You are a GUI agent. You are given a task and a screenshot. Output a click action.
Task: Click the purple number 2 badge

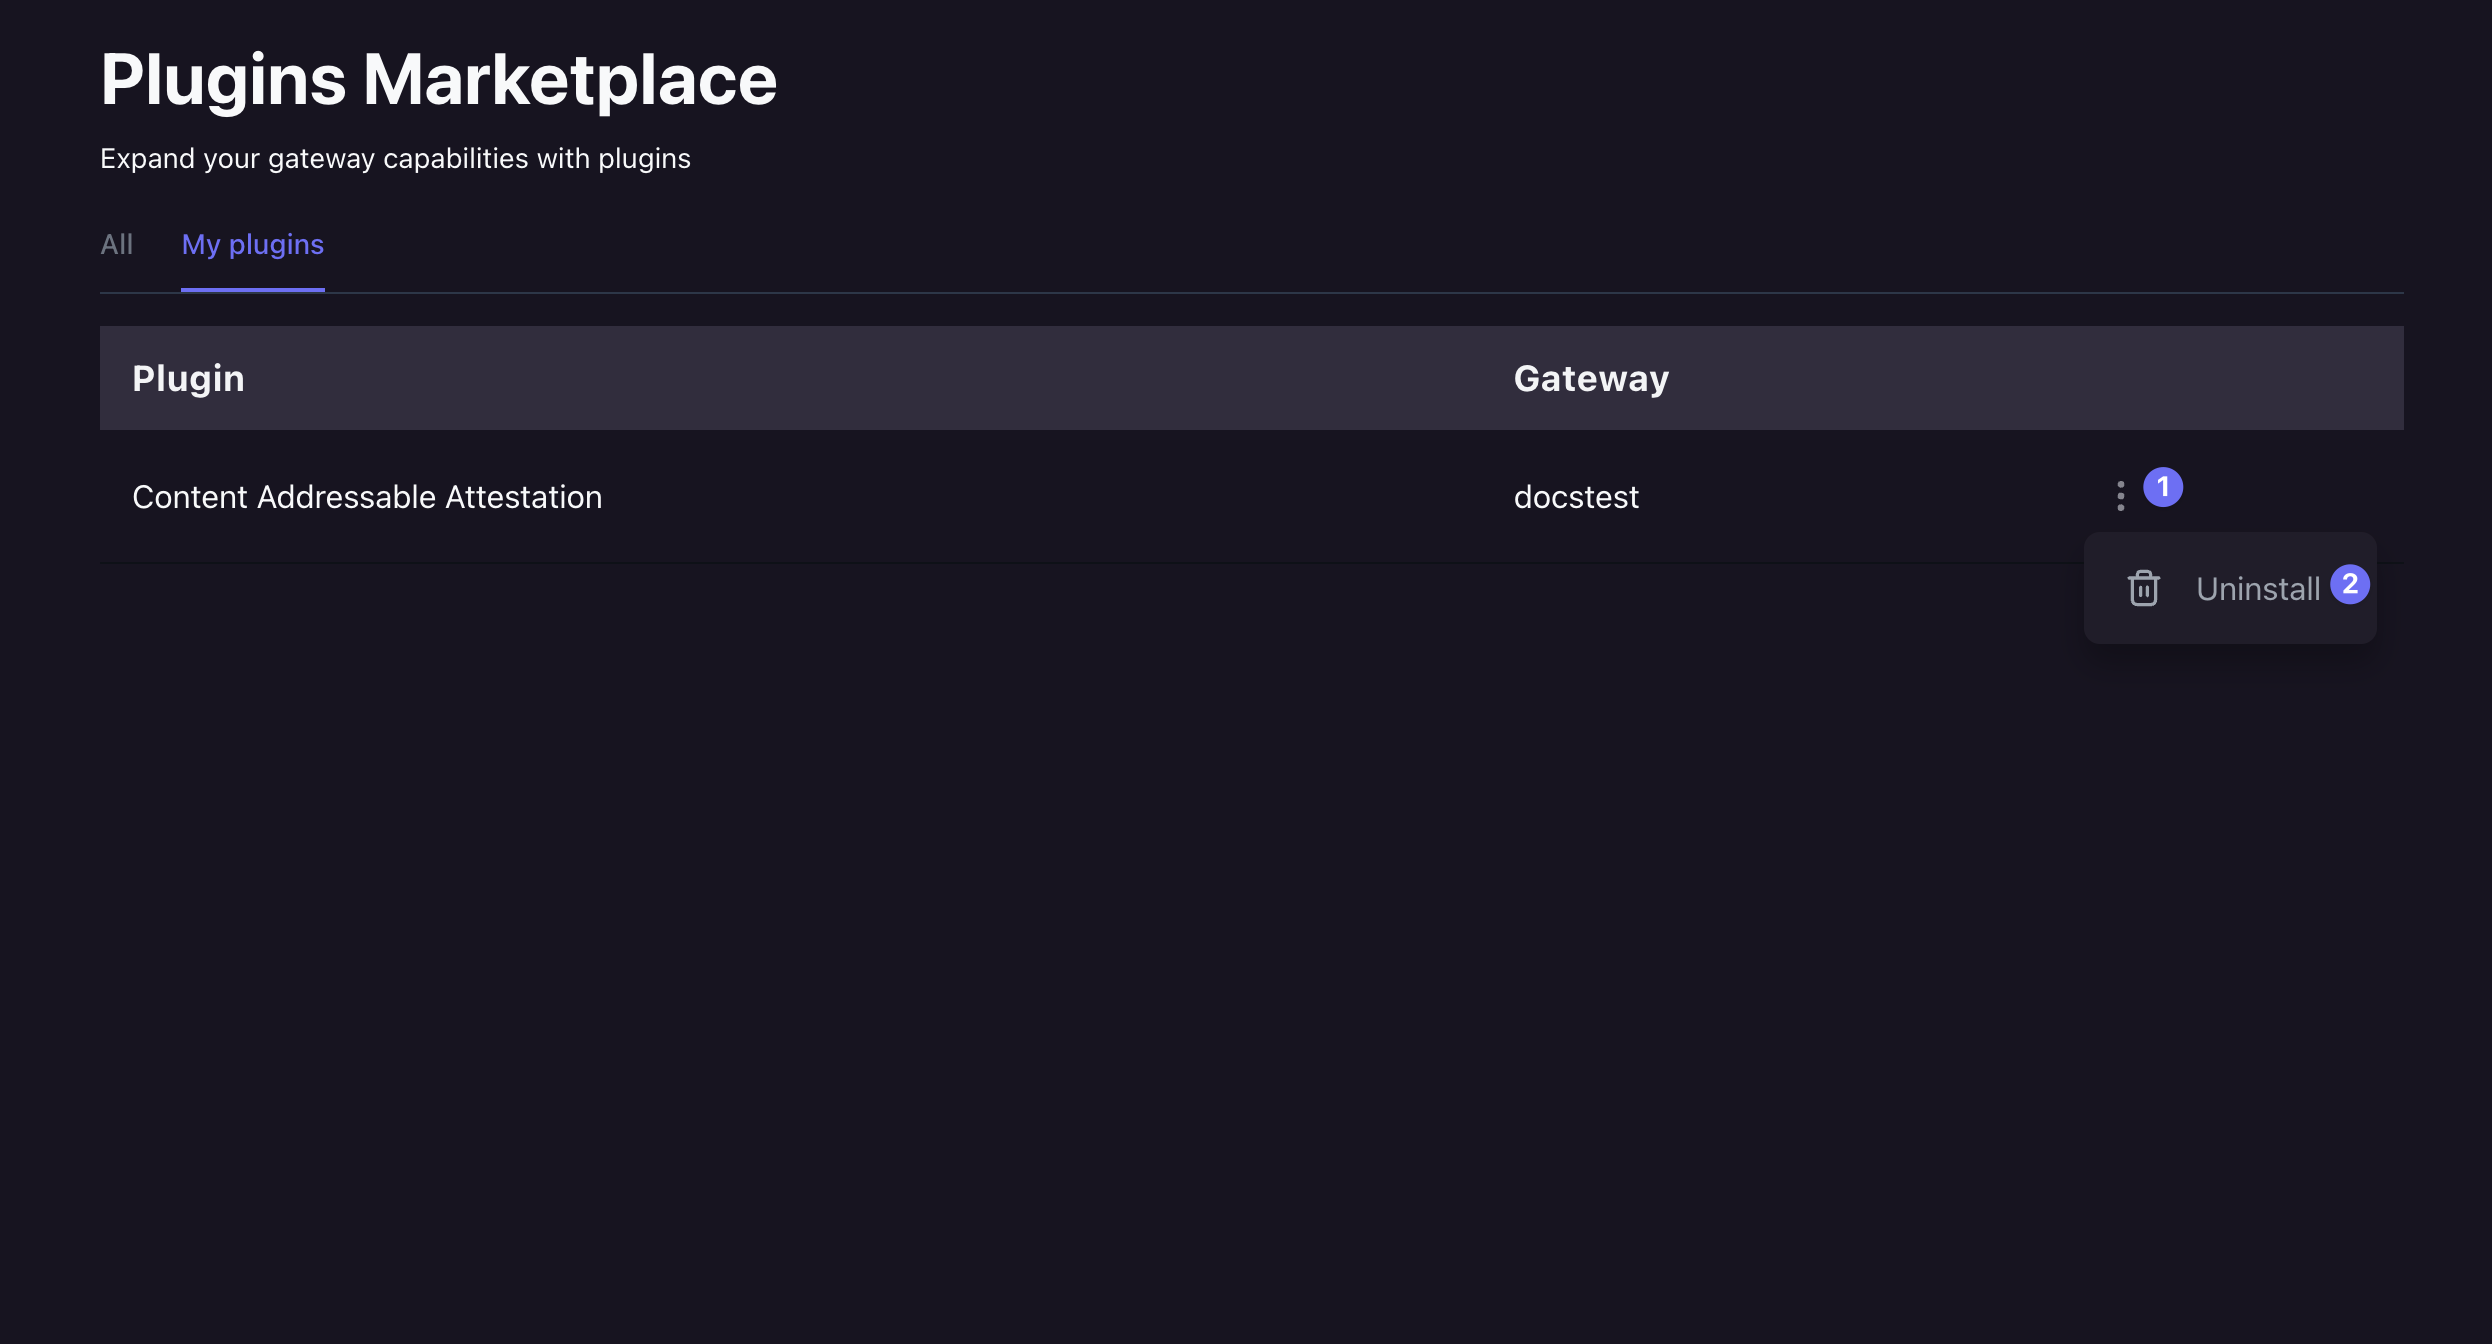click(x=2350, y=584)
